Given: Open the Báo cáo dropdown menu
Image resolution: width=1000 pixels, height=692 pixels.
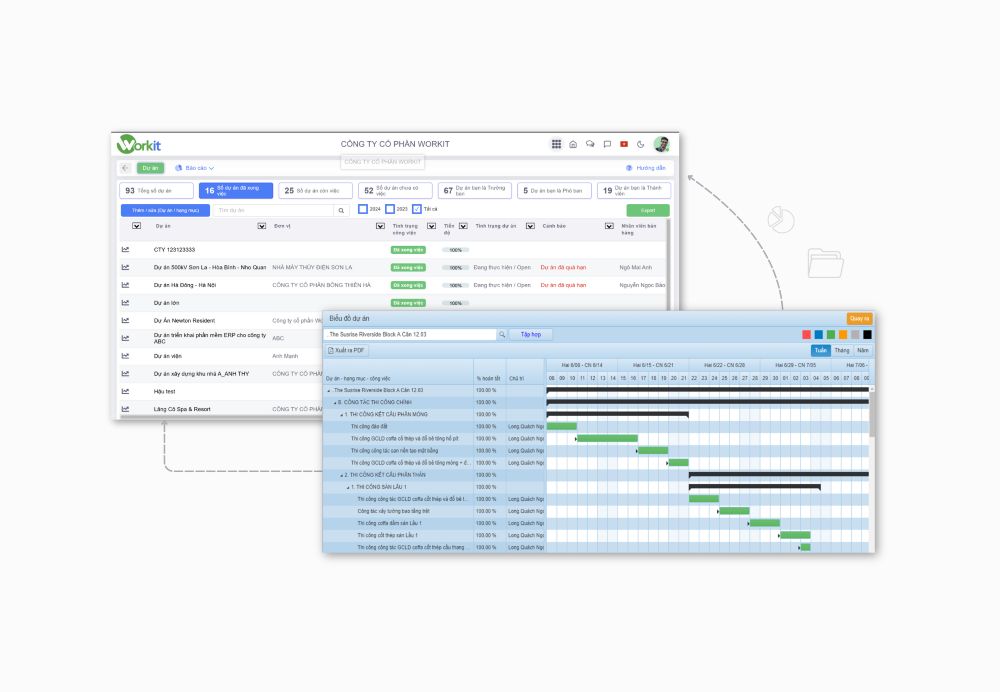Looking at the screenshot, I should pyautogui.click(x=195, y=168).
